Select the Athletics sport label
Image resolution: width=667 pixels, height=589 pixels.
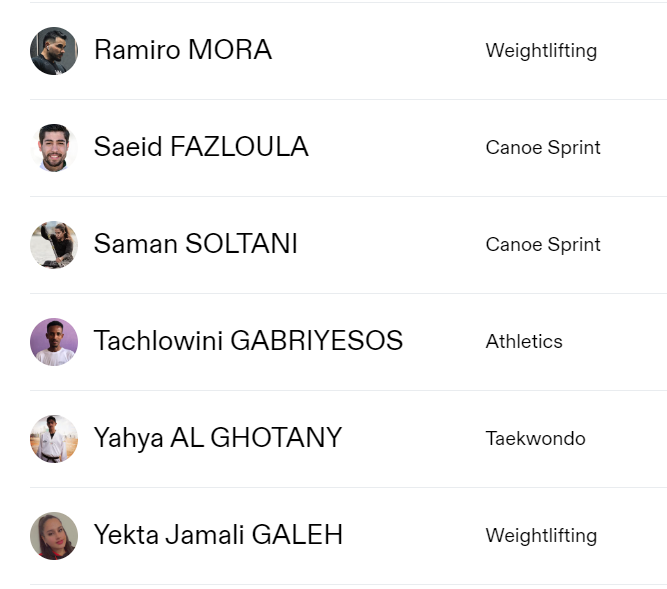524,342
